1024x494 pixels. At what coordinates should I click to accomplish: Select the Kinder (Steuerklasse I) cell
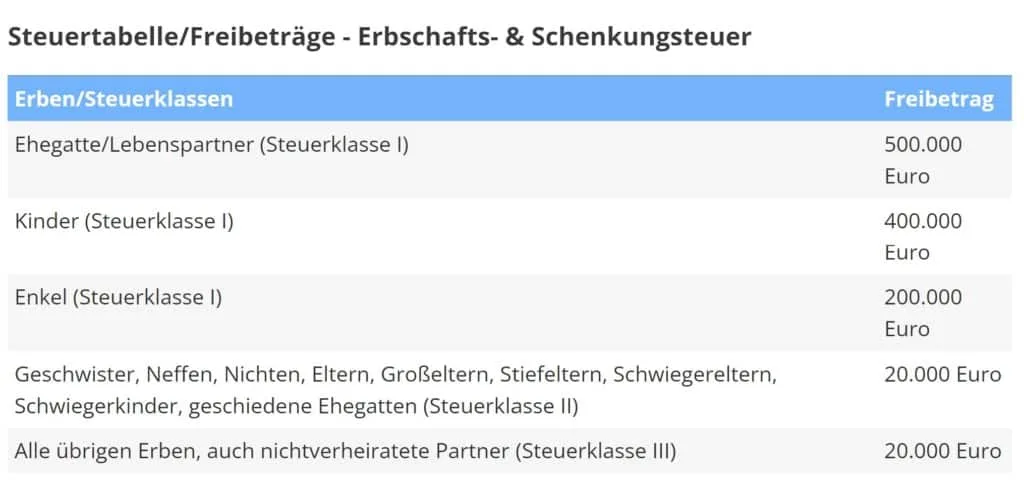(124, 222)
